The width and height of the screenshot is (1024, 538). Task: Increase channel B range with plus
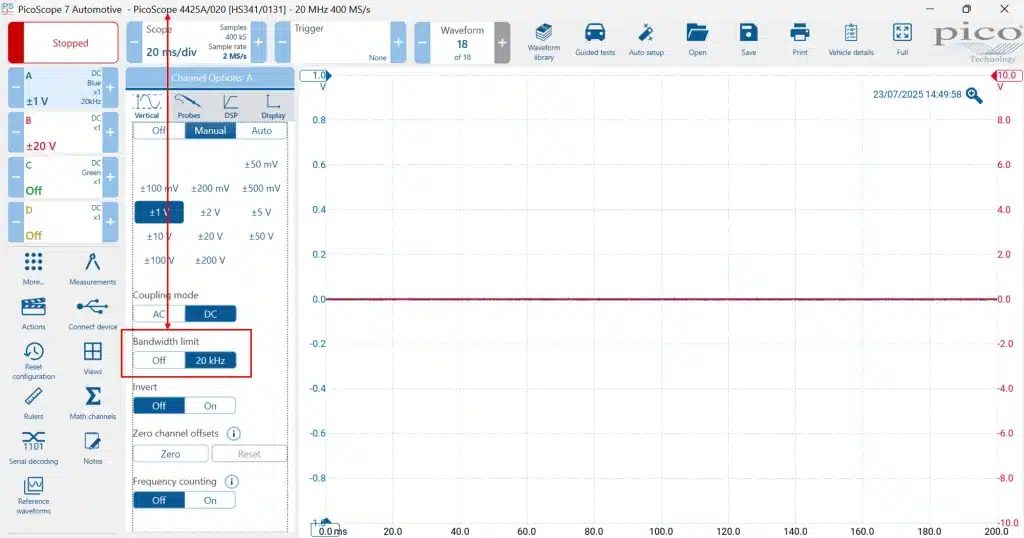click(110, 132)
